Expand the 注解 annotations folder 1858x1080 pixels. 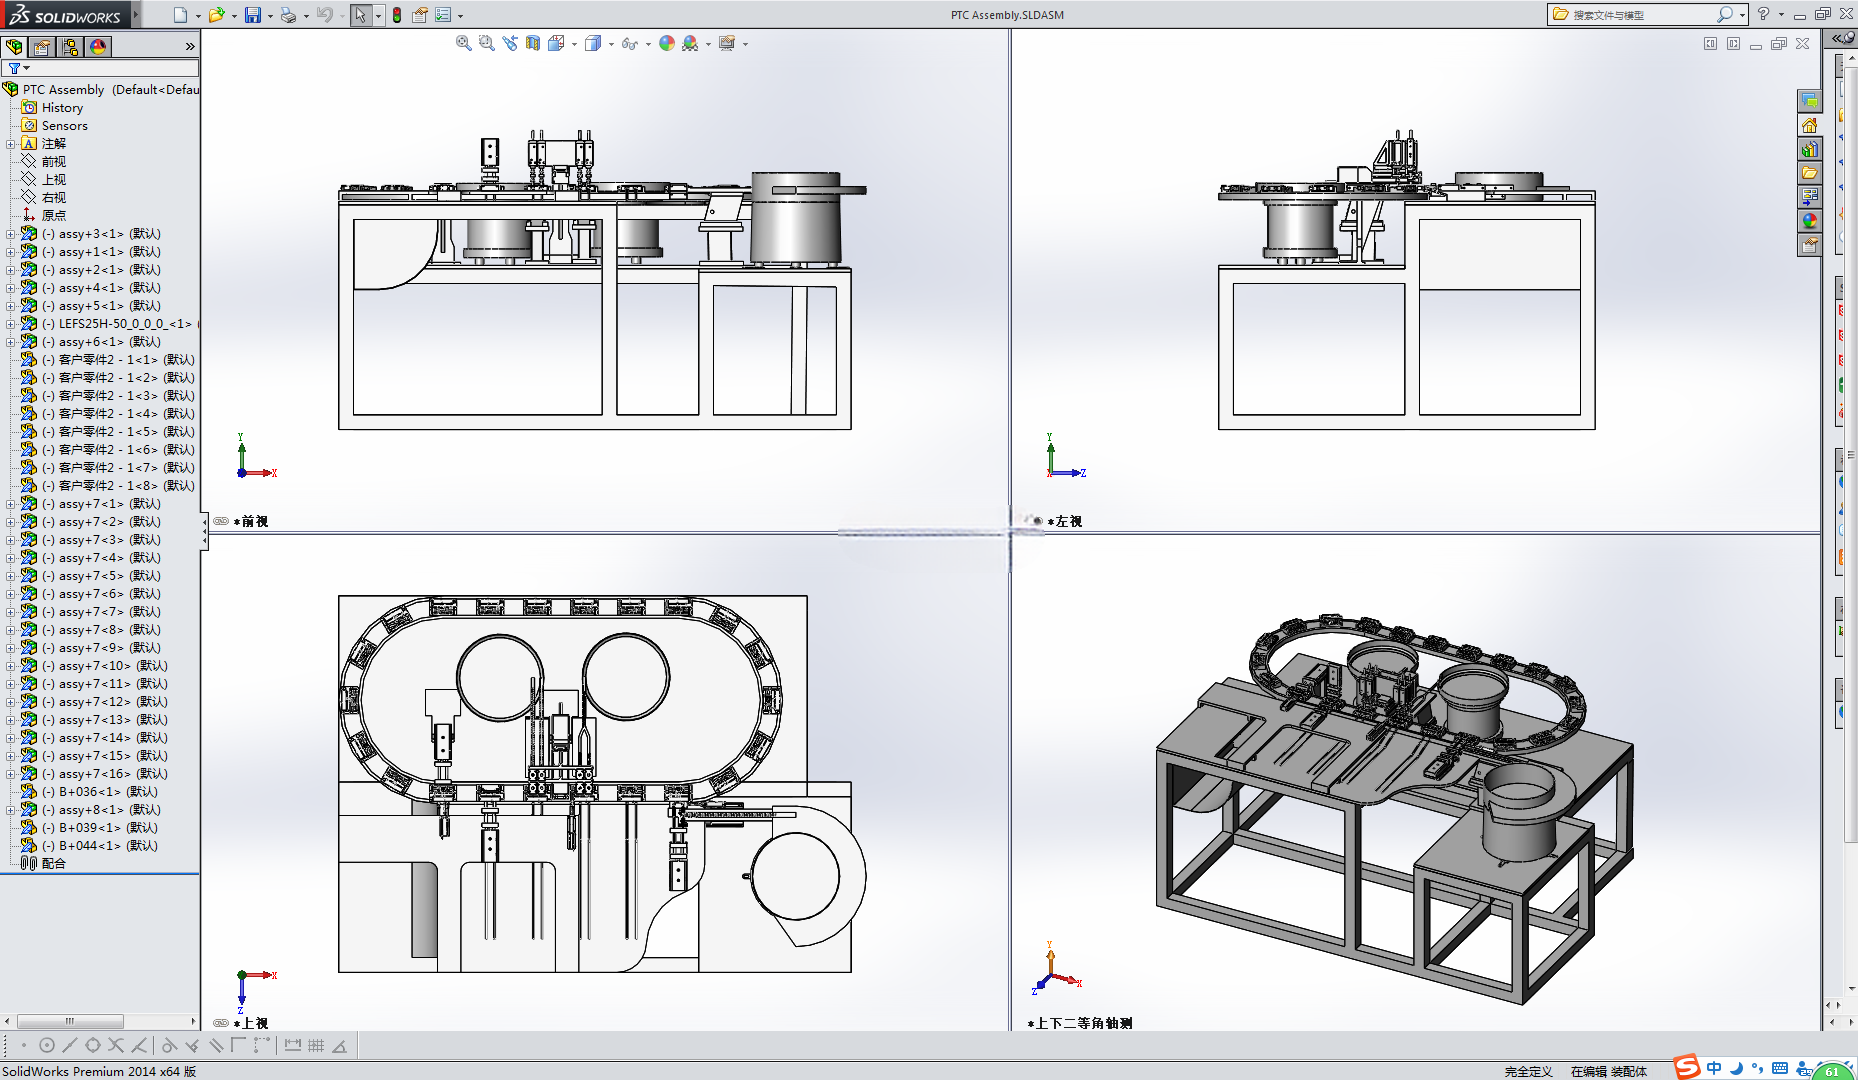[x=11, y=144]
